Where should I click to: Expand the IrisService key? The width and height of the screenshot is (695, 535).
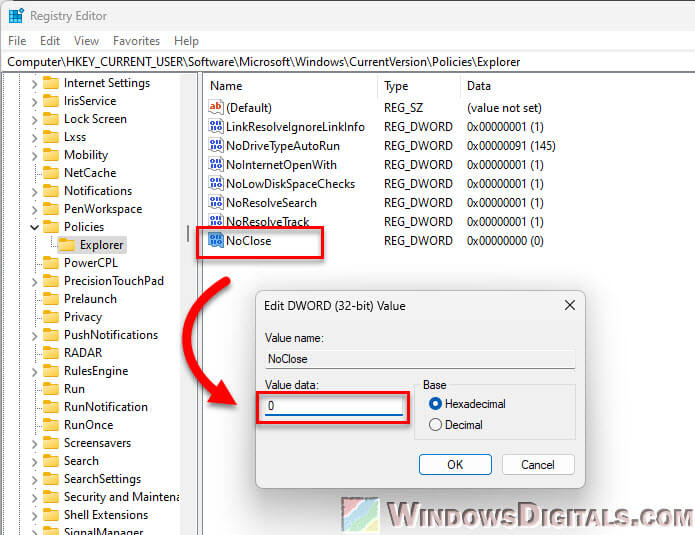click(x=35, y=102)
